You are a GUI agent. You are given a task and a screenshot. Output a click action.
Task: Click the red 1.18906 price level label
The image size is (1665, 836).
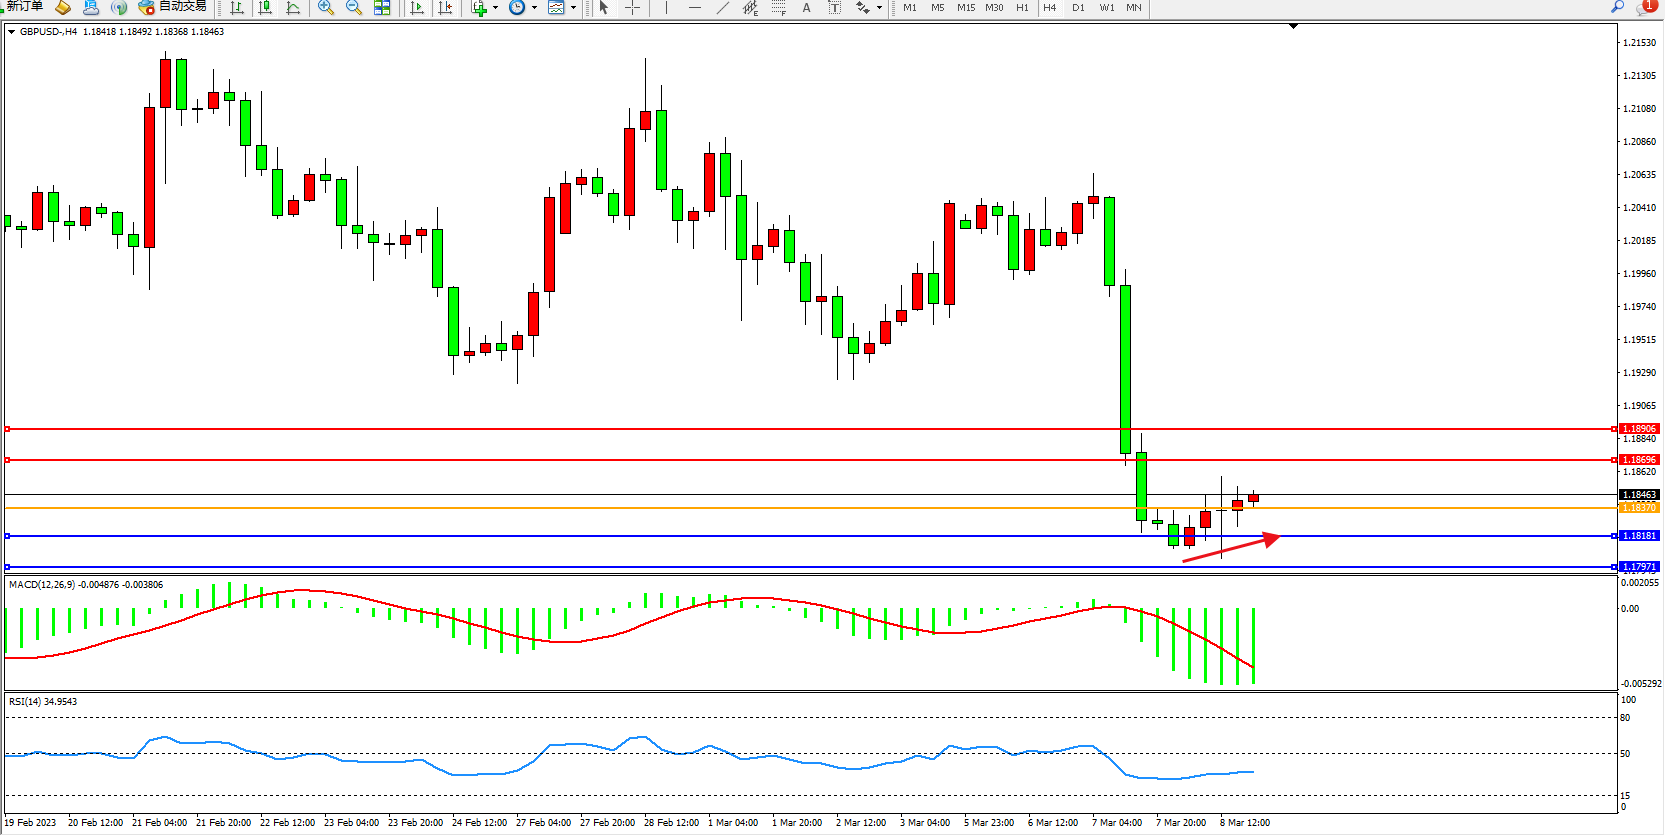[1638, 429]
